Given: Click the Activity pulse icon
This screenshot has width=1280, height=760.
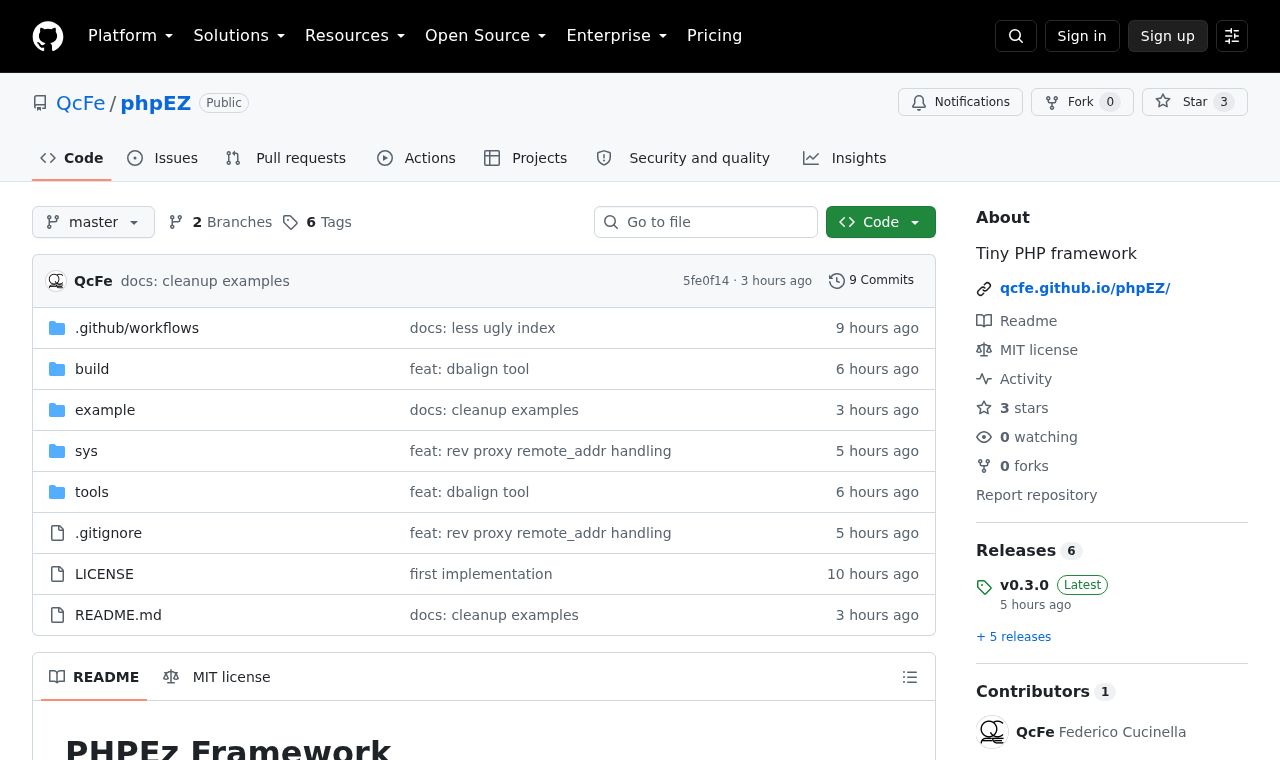Looking at the screenshot, I should click(x=984, y=379).
